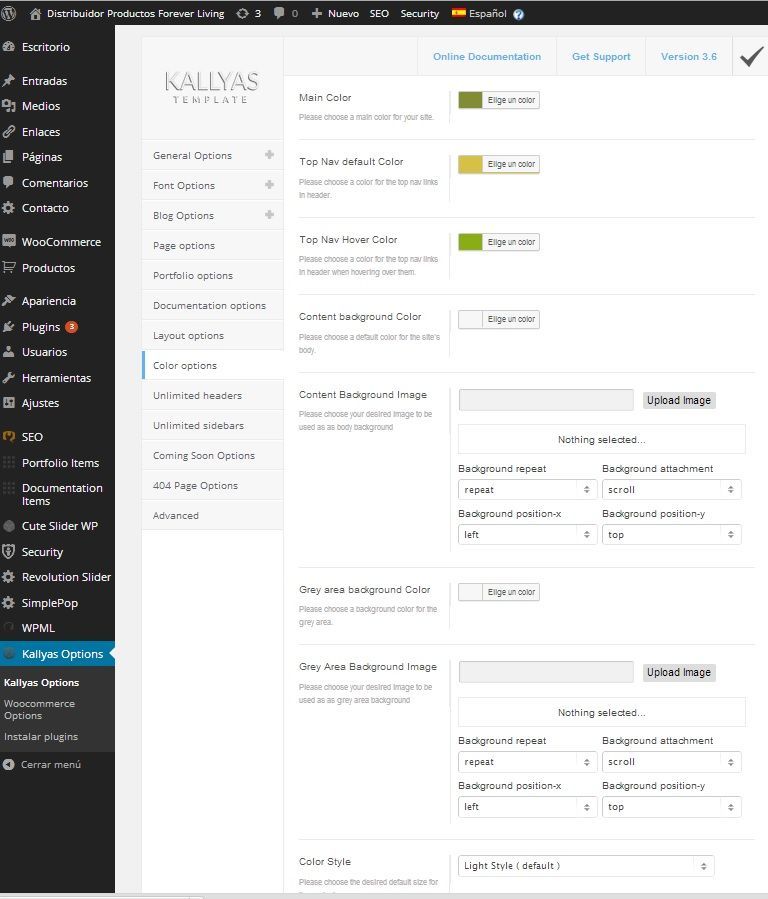Click the Medios media icon
768x899 pixels.
point(9,106)
